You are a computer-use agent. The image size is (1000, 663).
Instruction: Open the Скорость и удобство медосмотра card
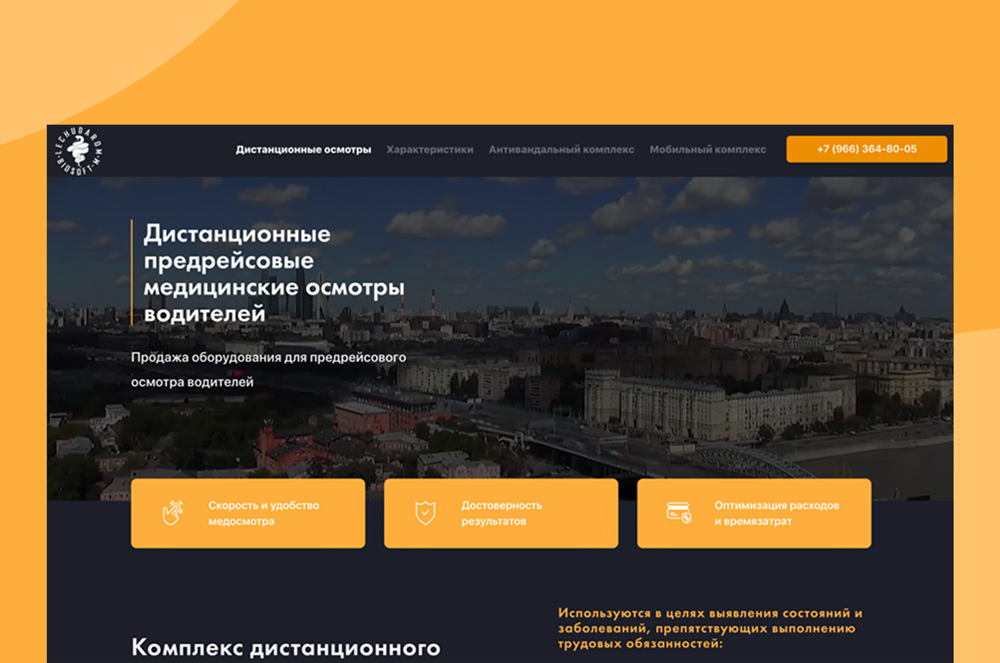[x=248, y=513]
